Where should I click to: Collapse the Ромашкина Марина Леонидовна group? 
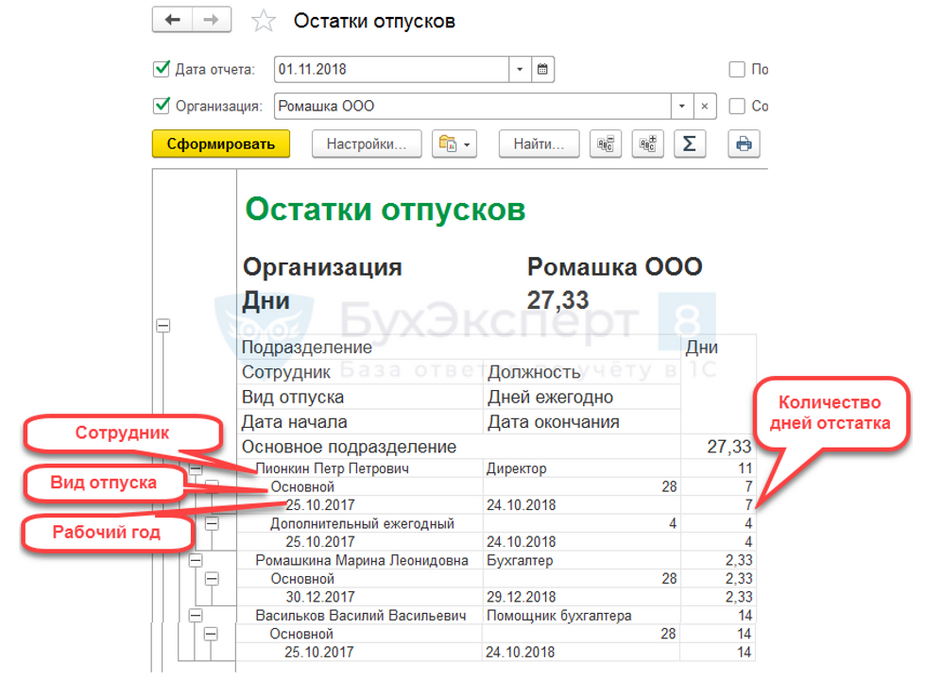click(x=195, y=561)
